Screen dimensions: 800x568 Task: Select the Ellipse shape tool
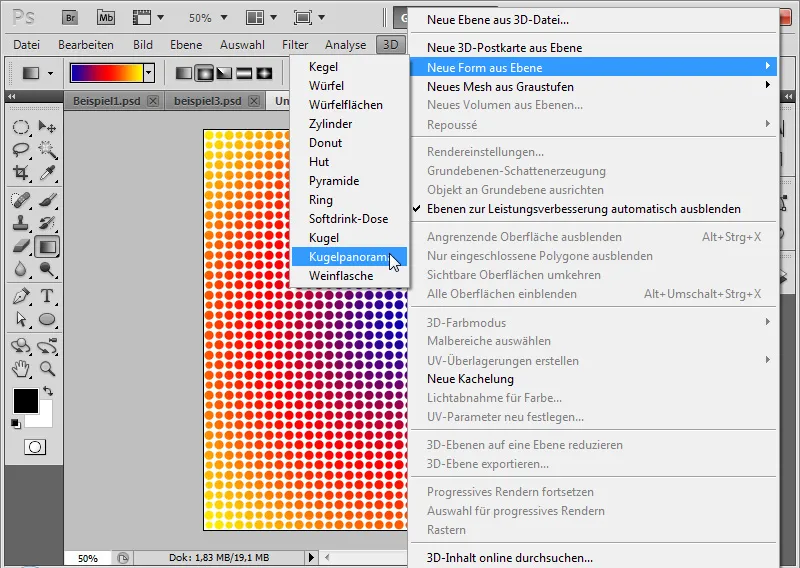[x=47, y=319]
